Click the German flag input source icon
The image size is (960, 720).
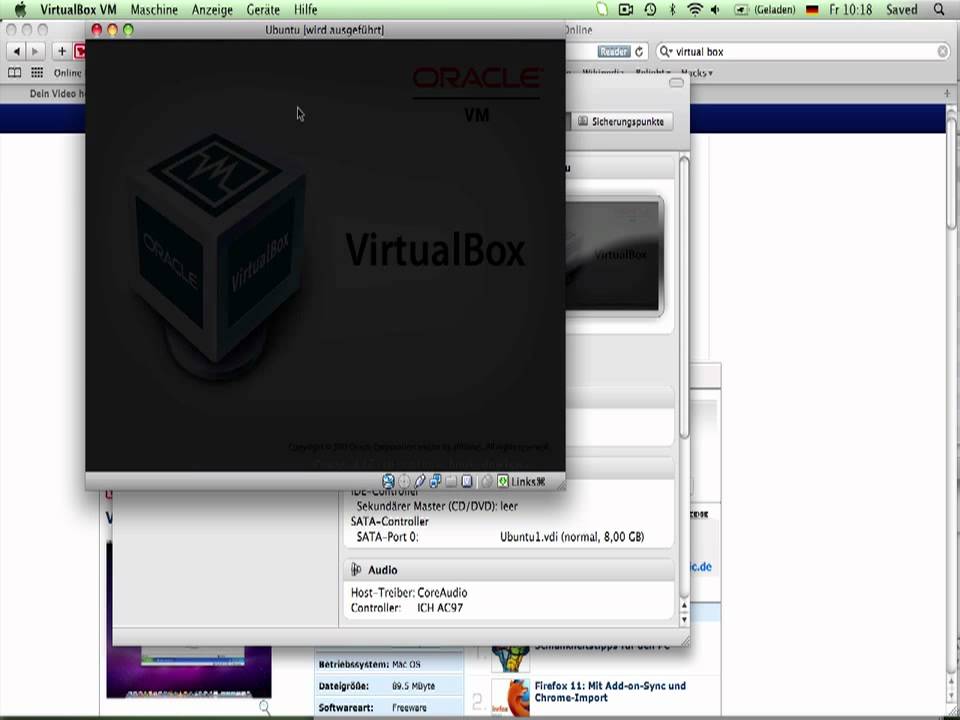point(812,10)
